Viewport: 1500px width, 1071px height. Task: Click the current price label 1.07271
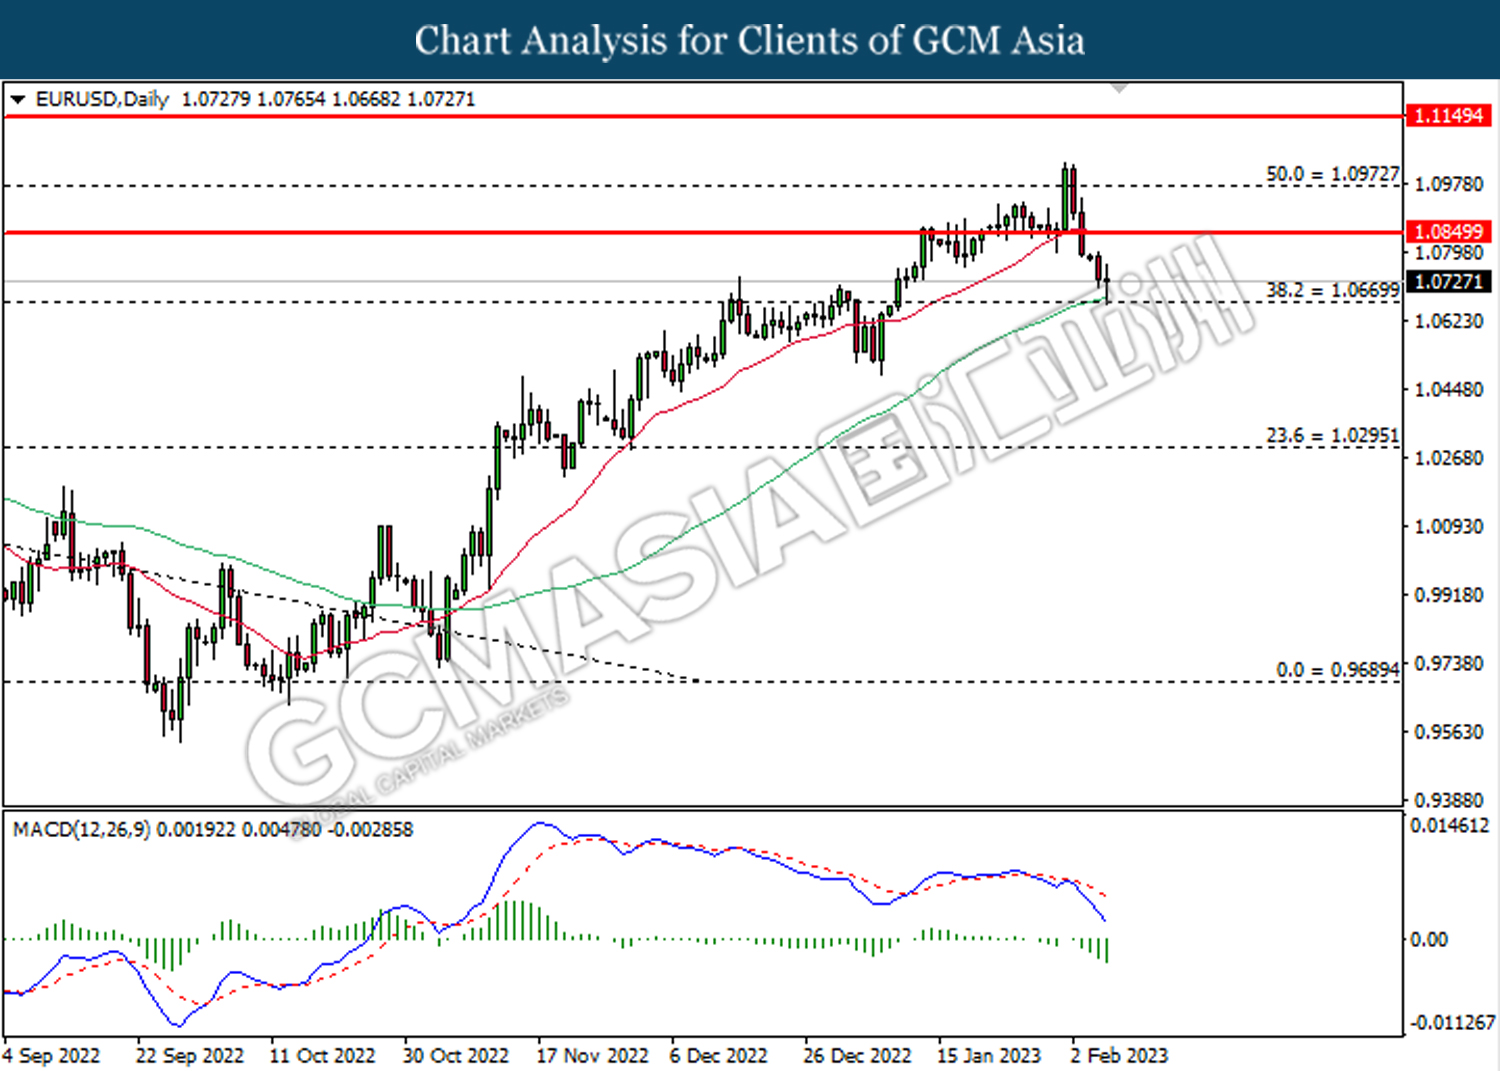1448,282
